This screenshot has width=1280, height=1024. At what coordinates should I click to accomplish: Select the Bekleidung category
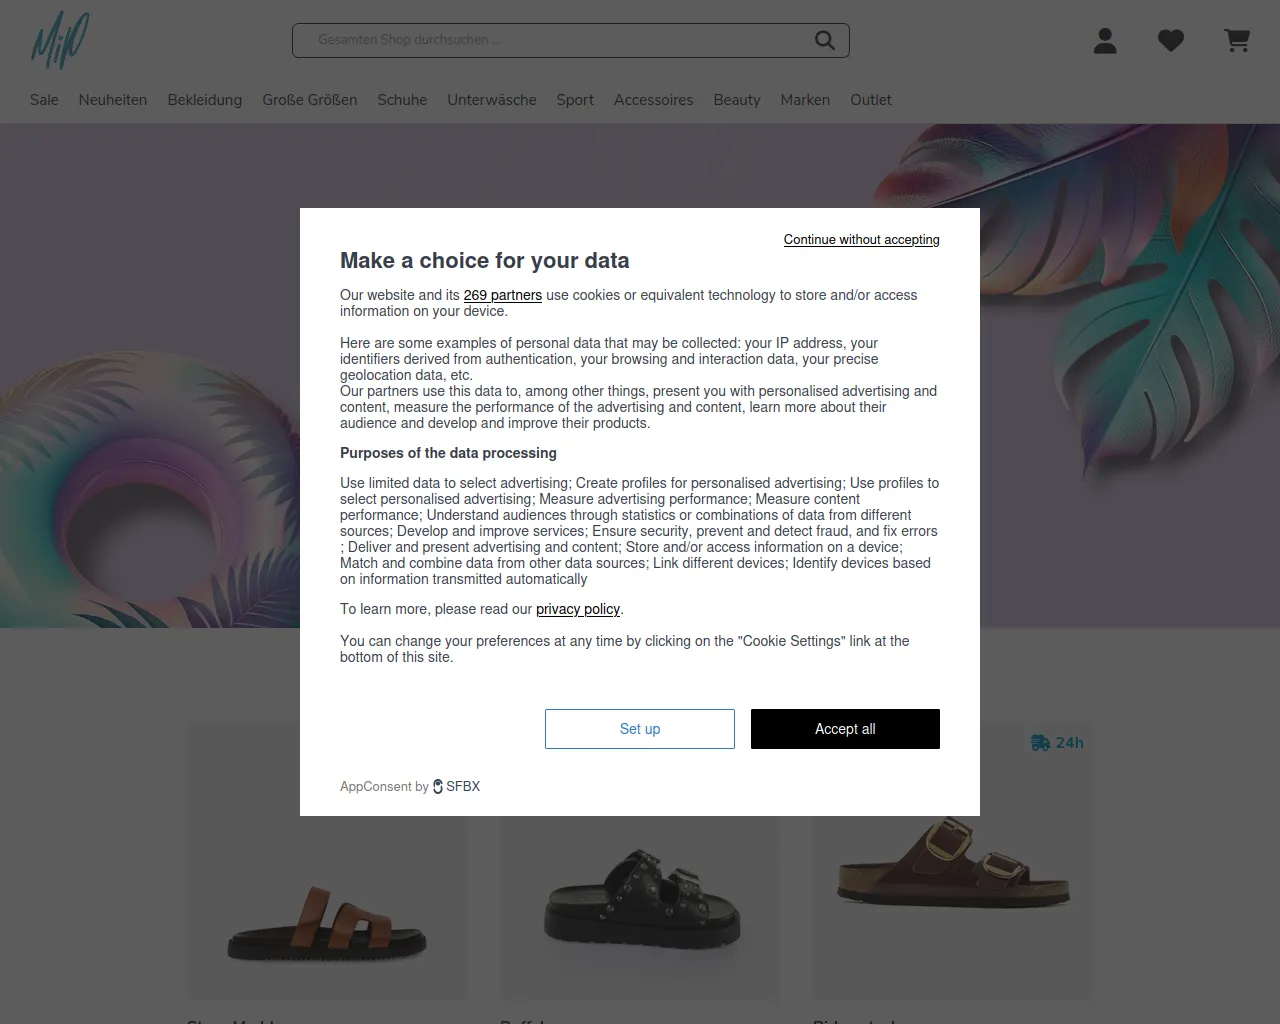point(205,100)
